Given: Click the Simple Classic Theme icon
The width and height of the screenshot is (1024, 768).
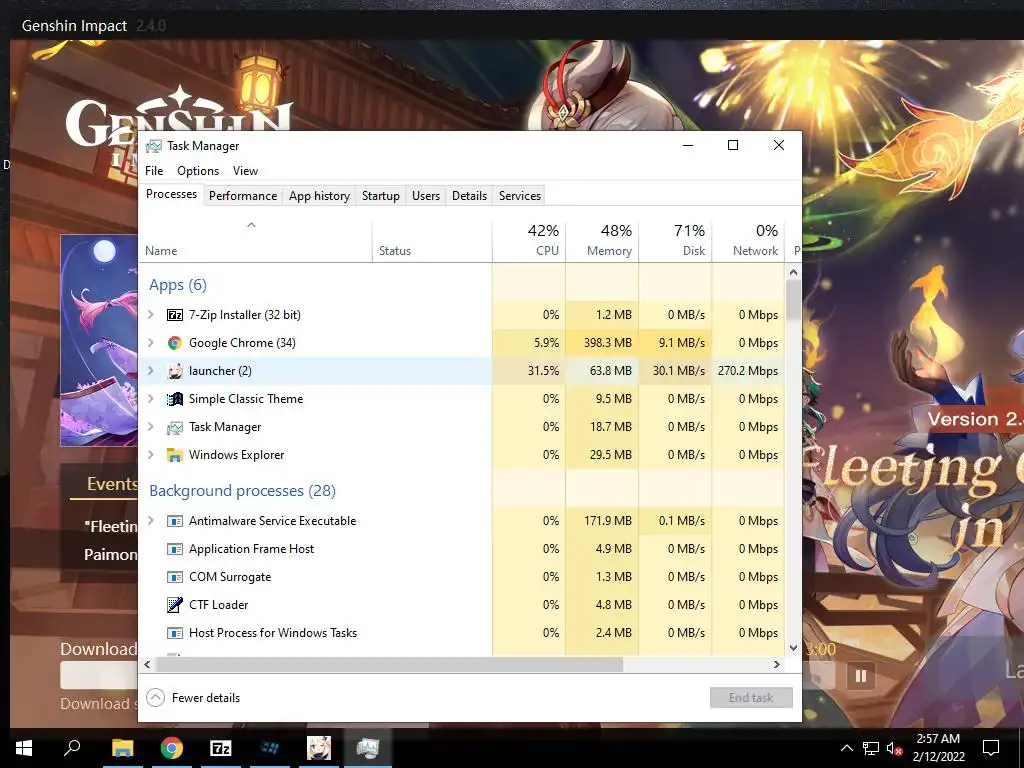Looking at the screenshot, I should pyautogui.click(x=174, y=399).
